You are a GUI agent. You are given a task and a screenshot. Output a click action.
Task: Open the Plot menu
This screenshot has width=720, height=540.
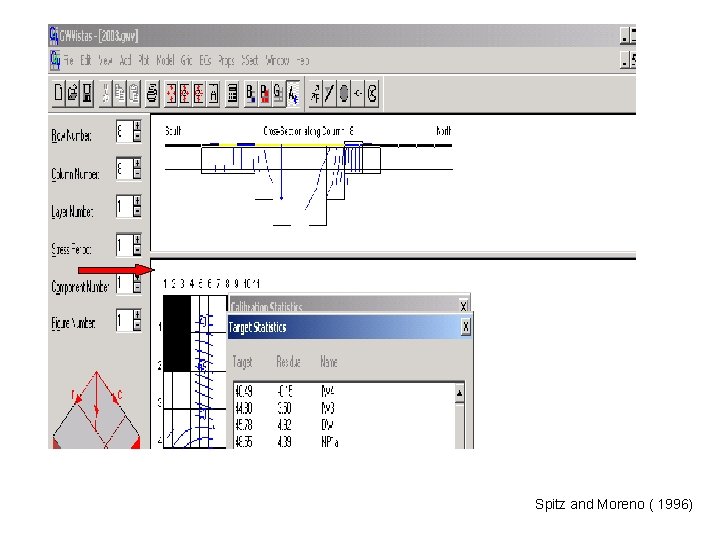coord(144,60)
